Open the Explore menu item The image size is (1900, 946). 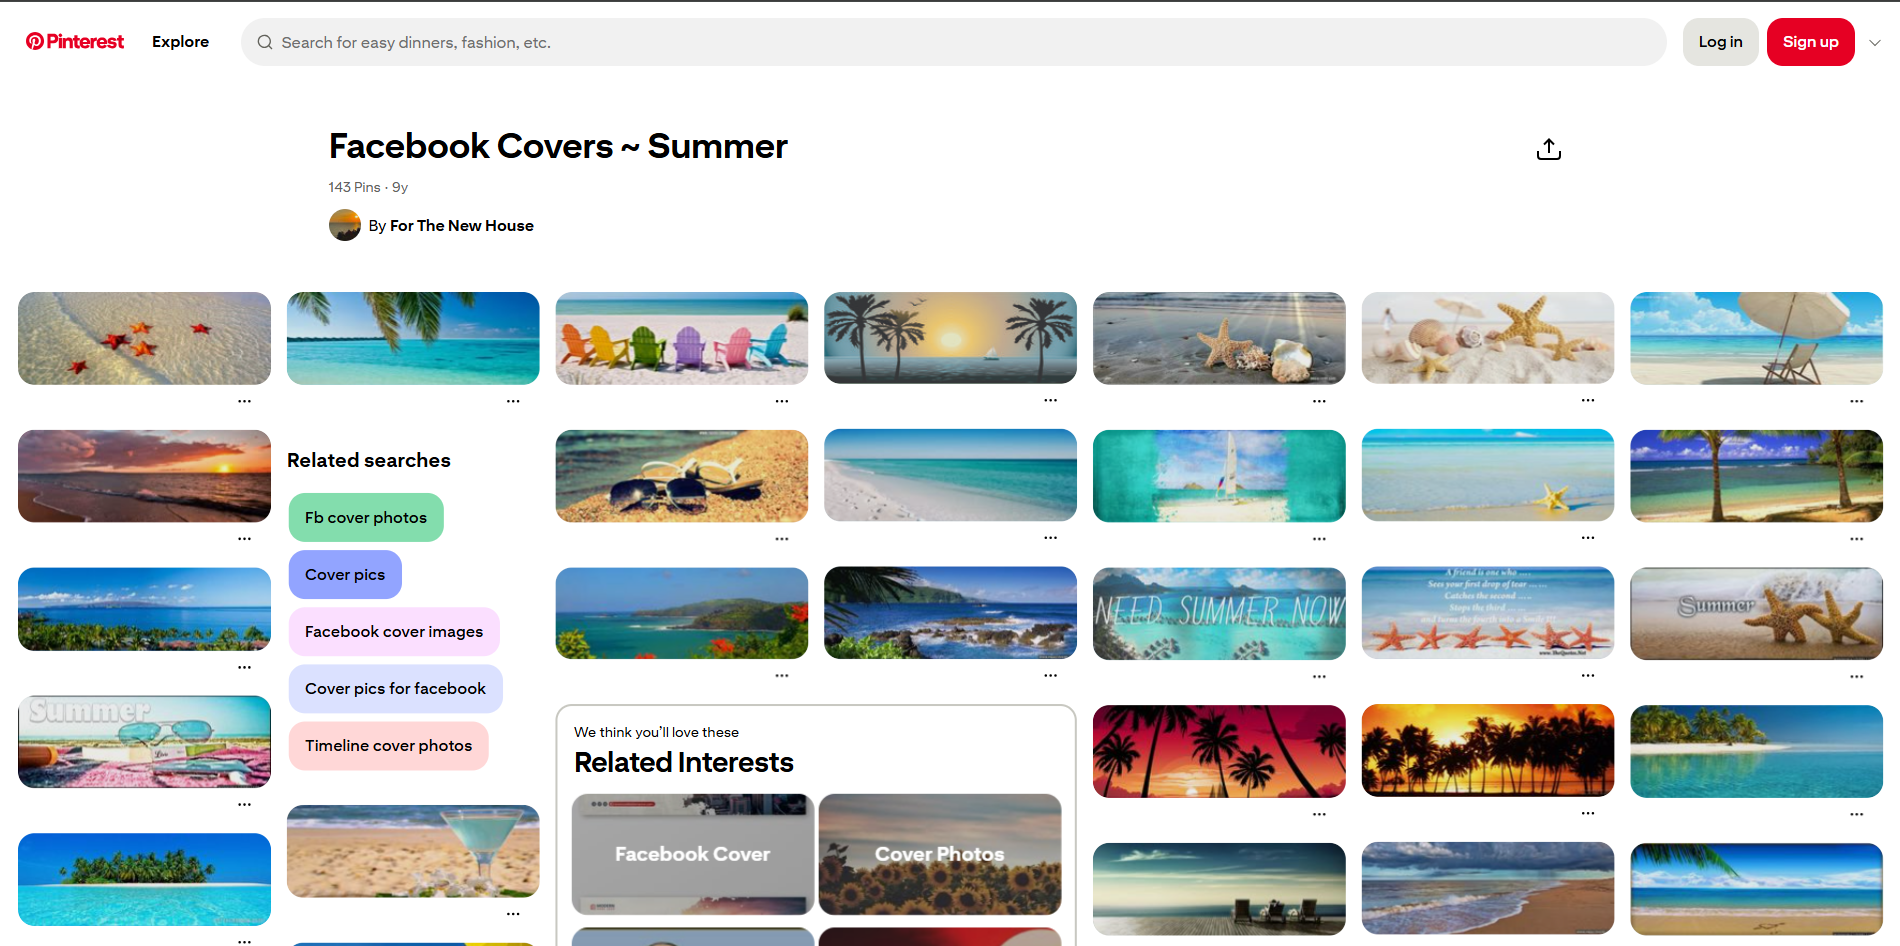click(x=180, y=41)
